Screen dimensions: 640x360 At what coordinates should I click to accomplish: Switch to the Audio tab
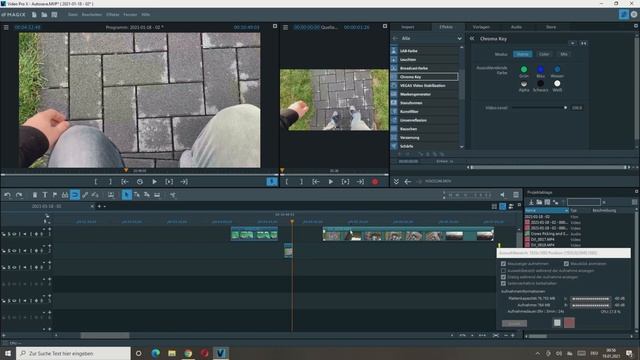[x=516, y=27]
